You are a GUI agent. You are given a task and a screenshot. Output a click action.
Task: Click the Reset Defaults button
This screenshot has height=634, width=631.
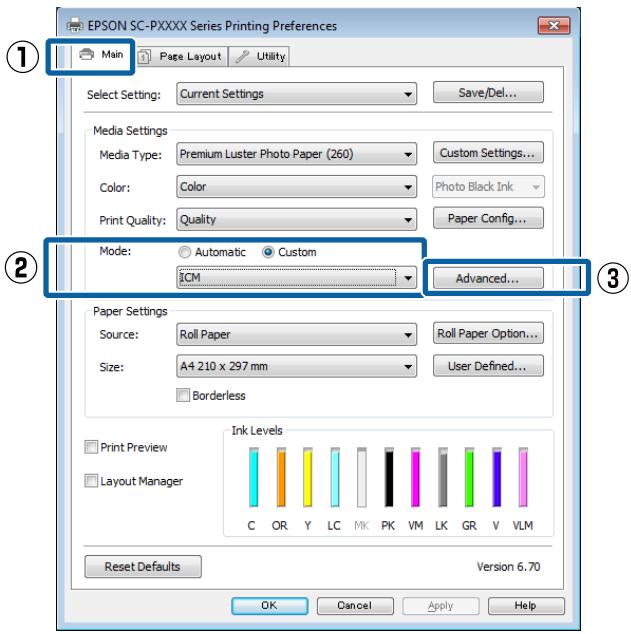tap(143, 566)
